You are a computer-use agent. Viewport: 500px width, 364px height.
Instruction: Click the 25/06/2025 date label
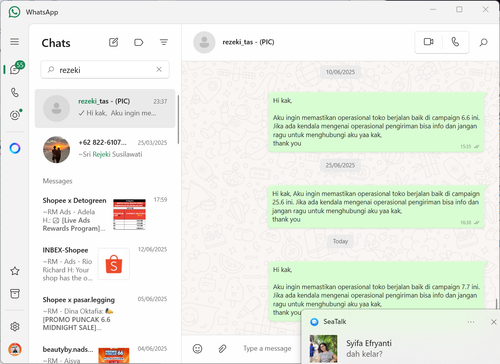pyautogui.click(x=340, y=165)
